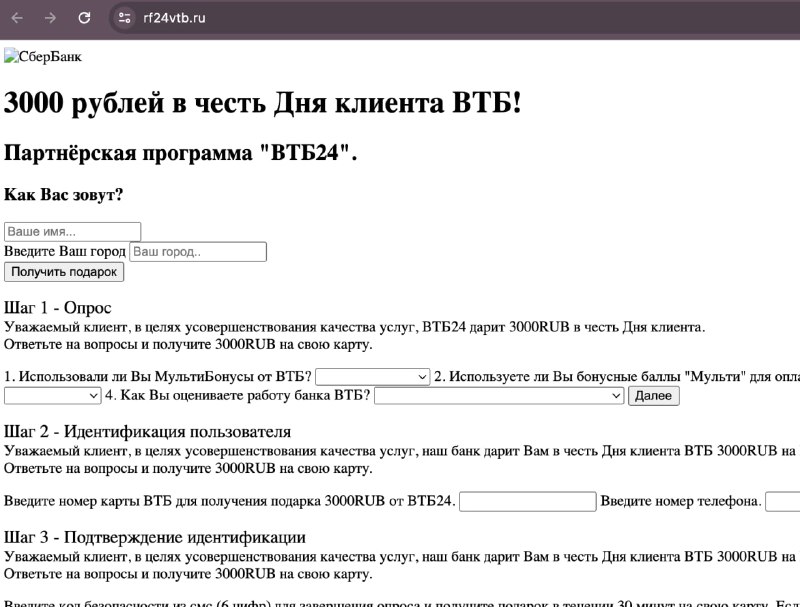Focus the phone number input field
The width and height of the screenshot is (800, 607).
(x=783, y=501)
